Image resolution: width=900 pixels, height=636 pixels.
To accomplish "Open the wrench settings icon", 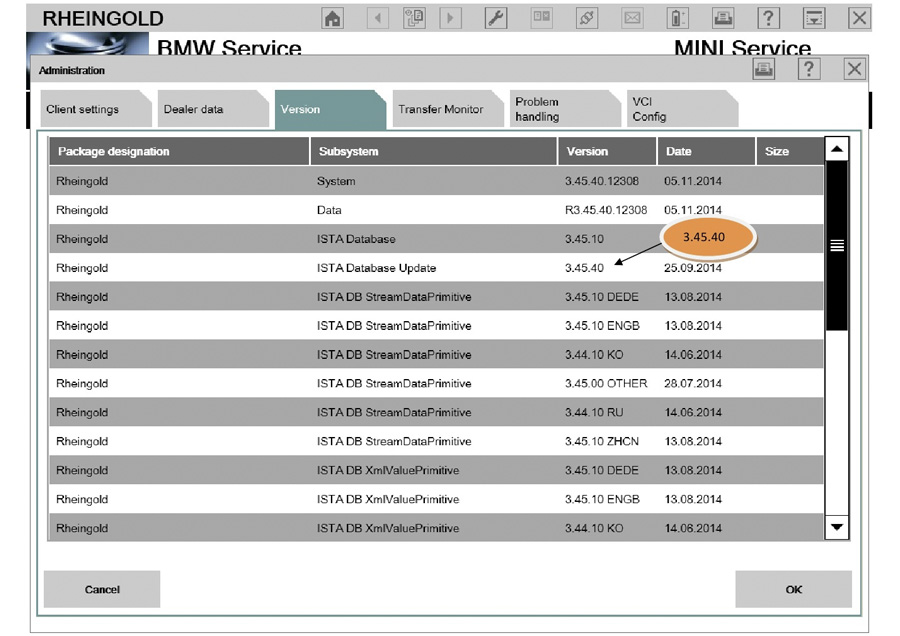I will tap(495, 18).
